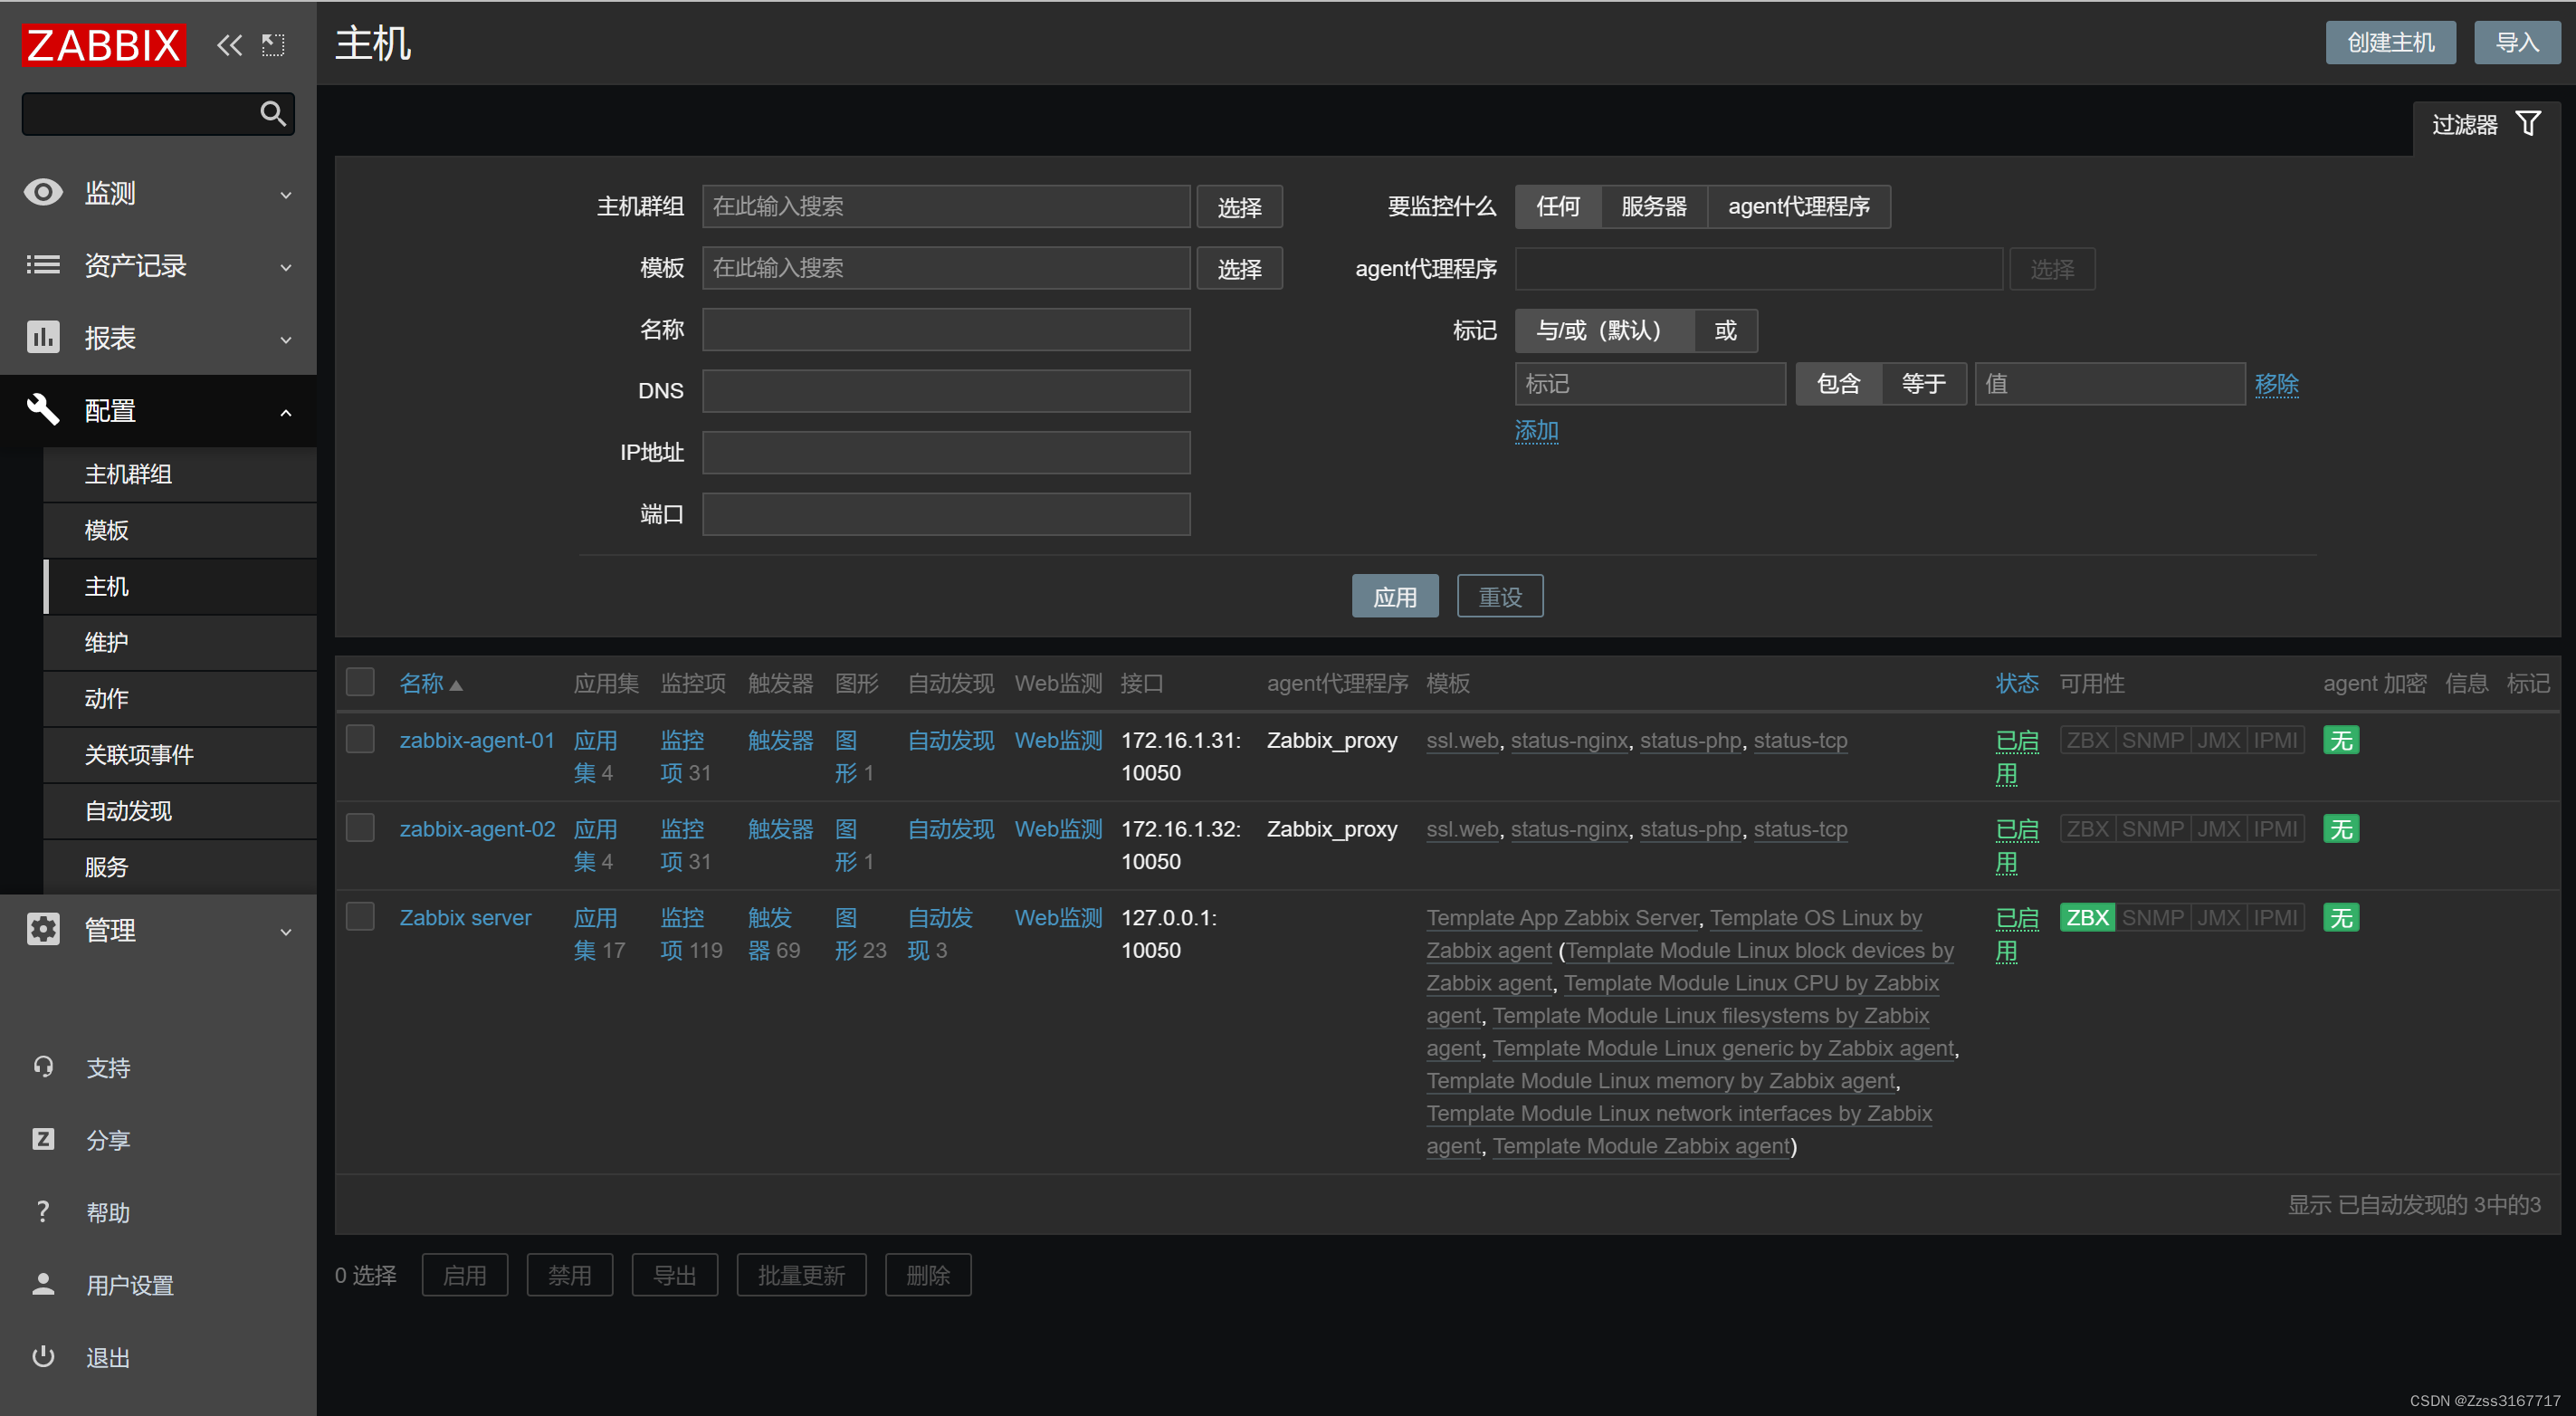Click 选择 button for 模板 filter
The width and height of the screenshot is (2576, 1416).
1239,268
